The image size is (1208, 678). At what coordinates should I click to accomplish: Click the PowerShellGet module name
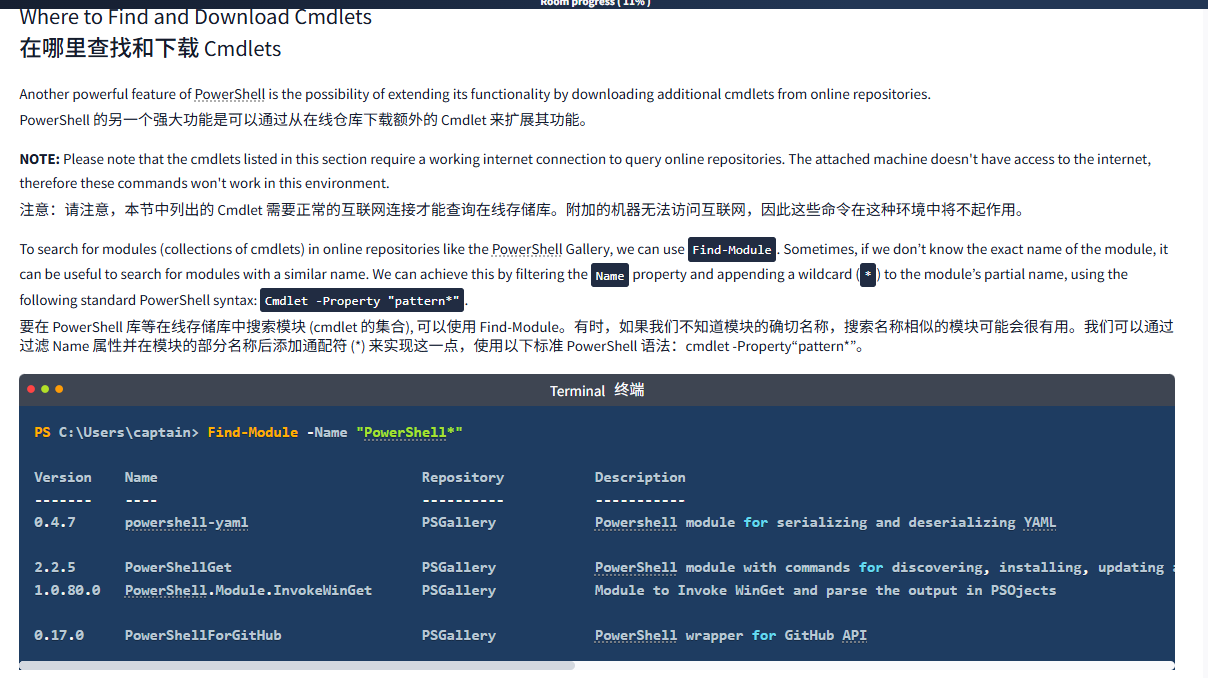coord(178,567)
